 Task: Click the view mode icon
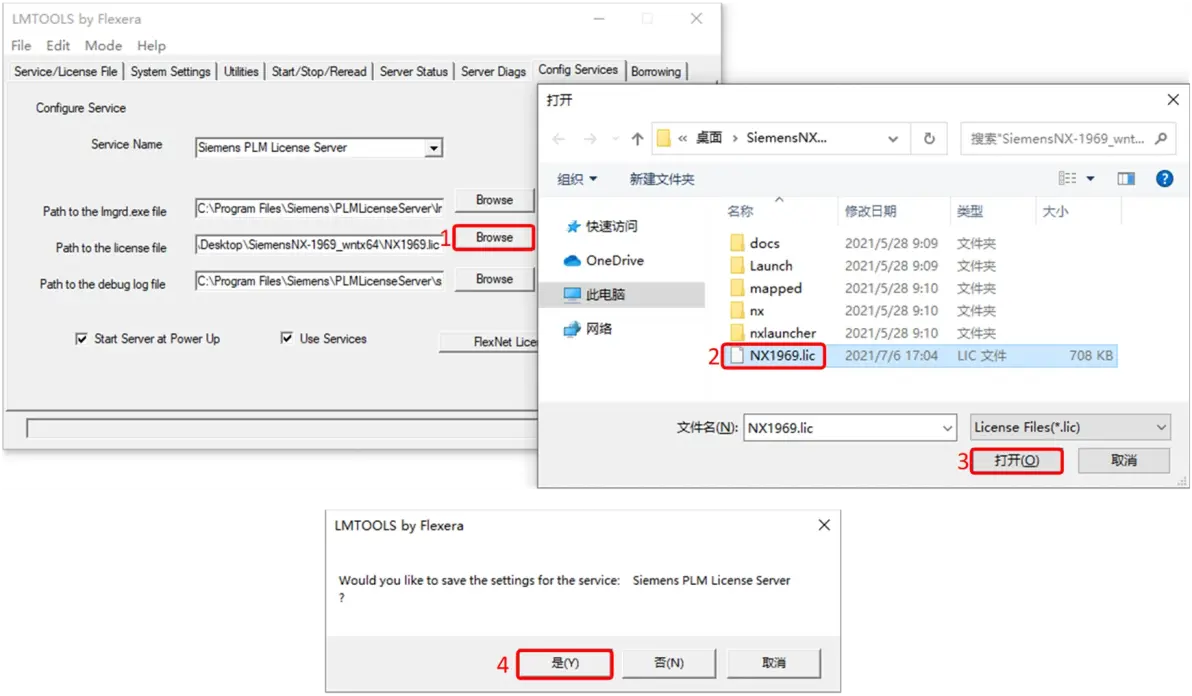[x=1067, y=179]
